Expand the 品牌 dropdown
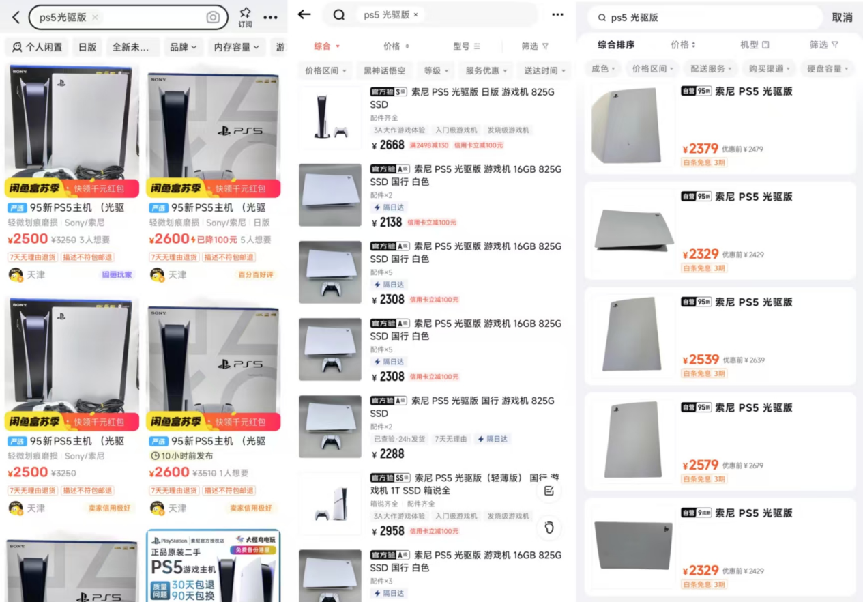Screen dimensions: 863x602 click(x=183, y=47)
